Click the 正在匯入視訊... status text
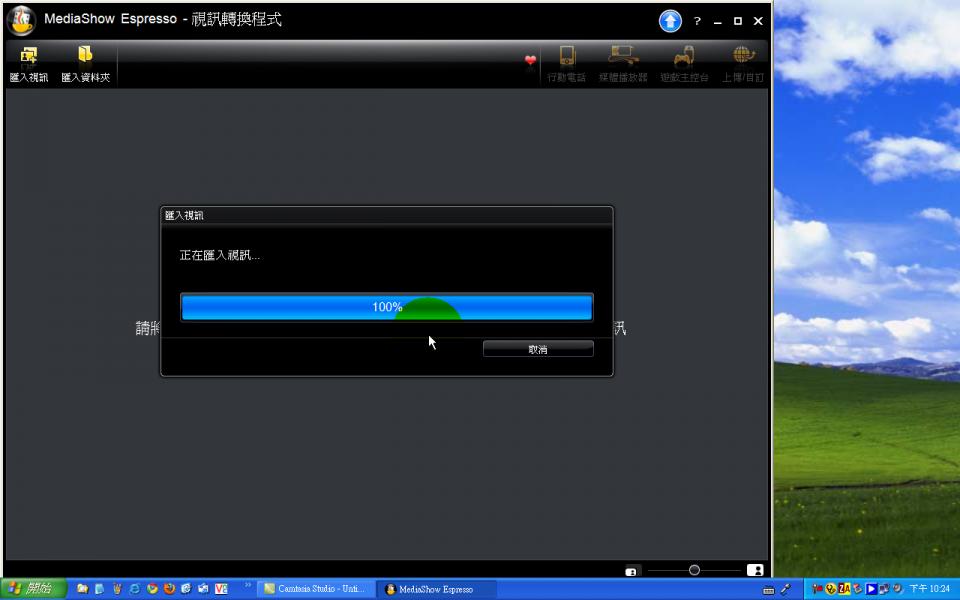960x600 pixels. 220,255
